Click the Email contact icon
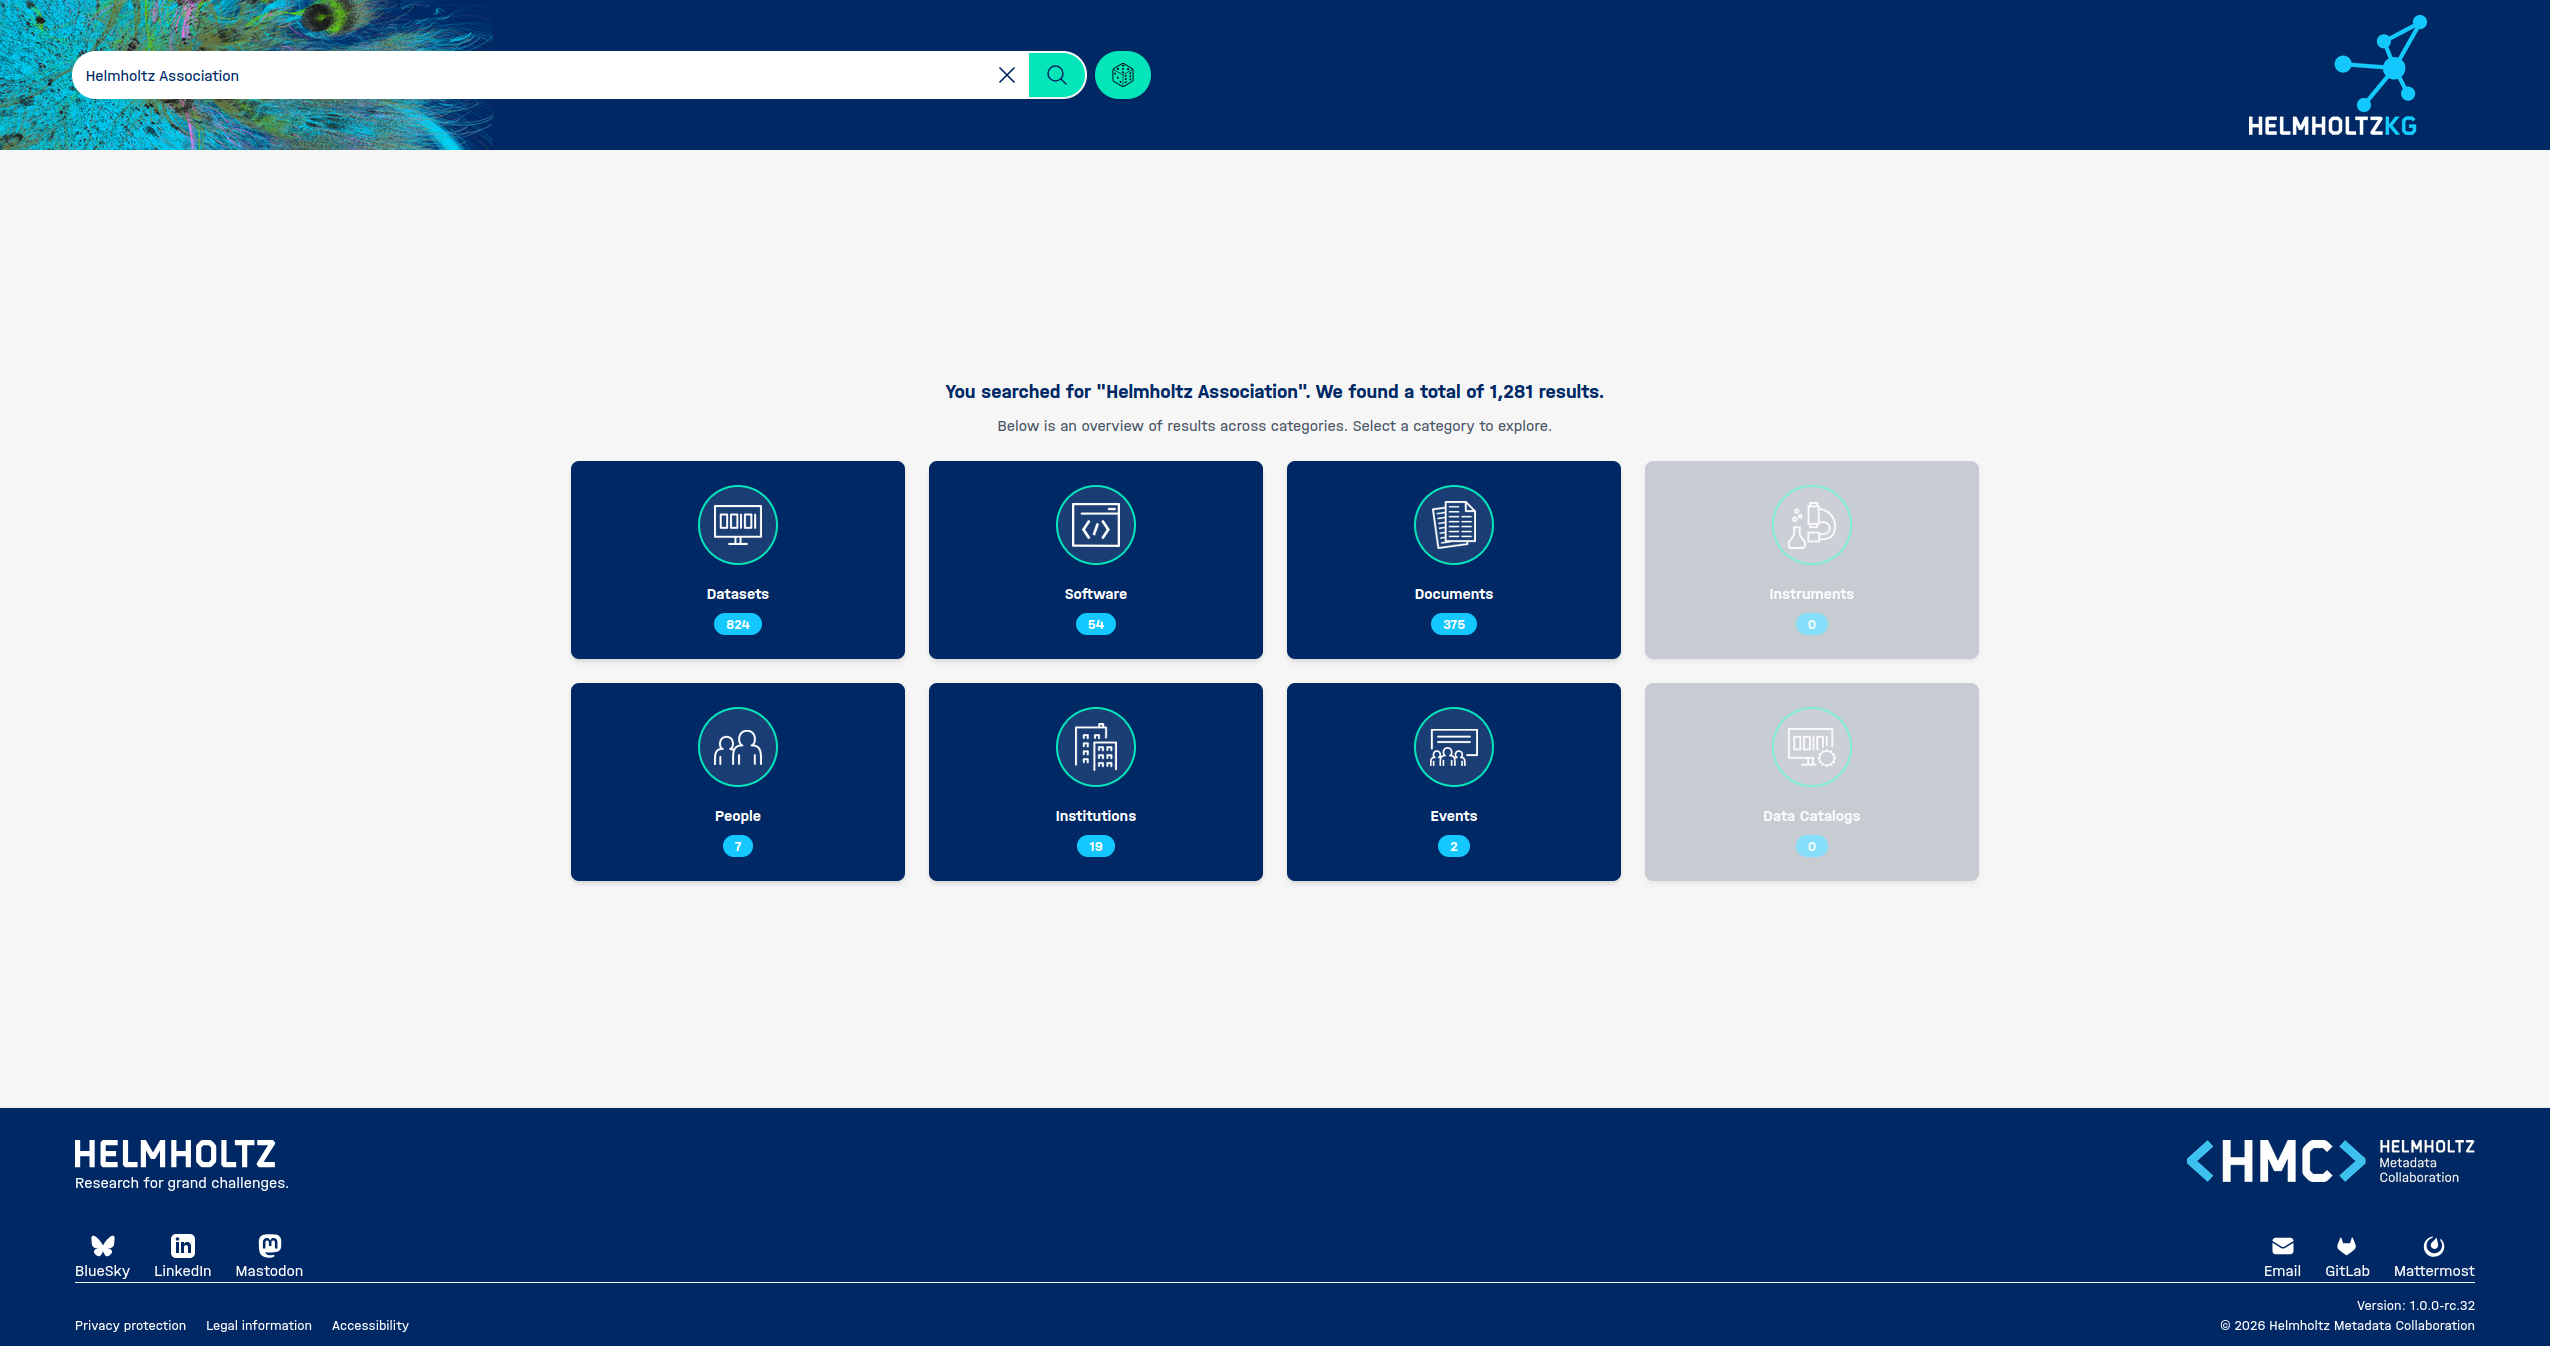This screenshot has height=1346, width=2550. pos(2282,1255)
